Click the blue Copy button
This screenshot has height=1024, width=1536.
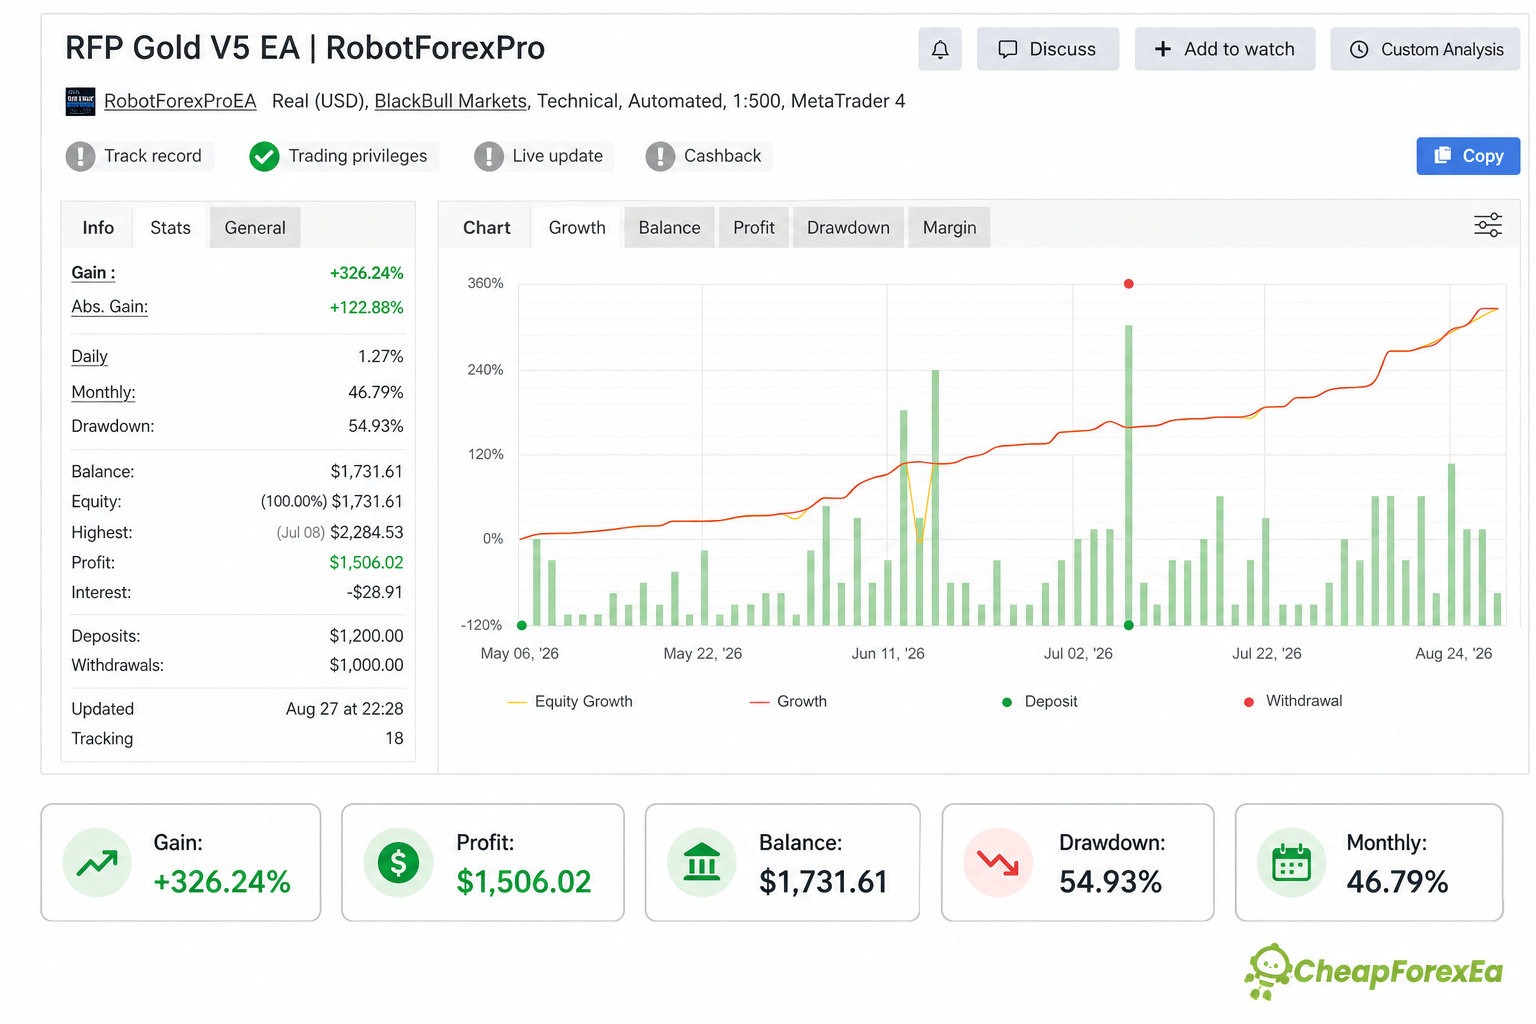pyautogui.click(x=1468, y=156)
